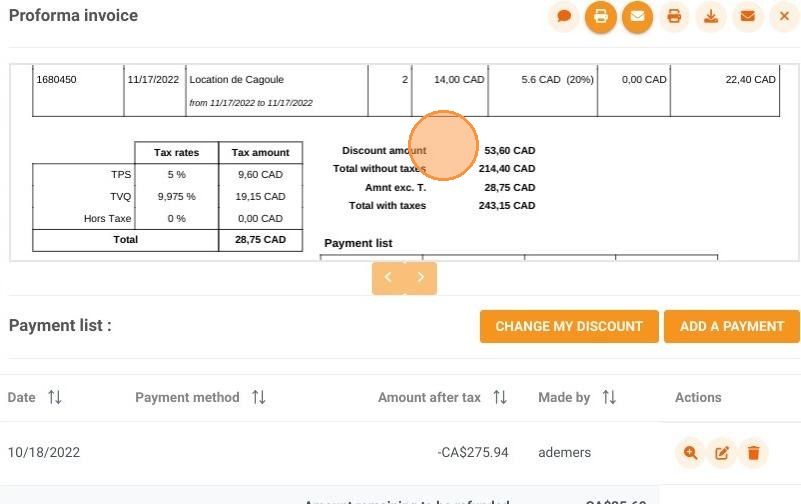This screenshot has height=504, width=801.
Task: Edit the 10/18/2022 payment
Action: pyautogui.click(x=722, y=452)
